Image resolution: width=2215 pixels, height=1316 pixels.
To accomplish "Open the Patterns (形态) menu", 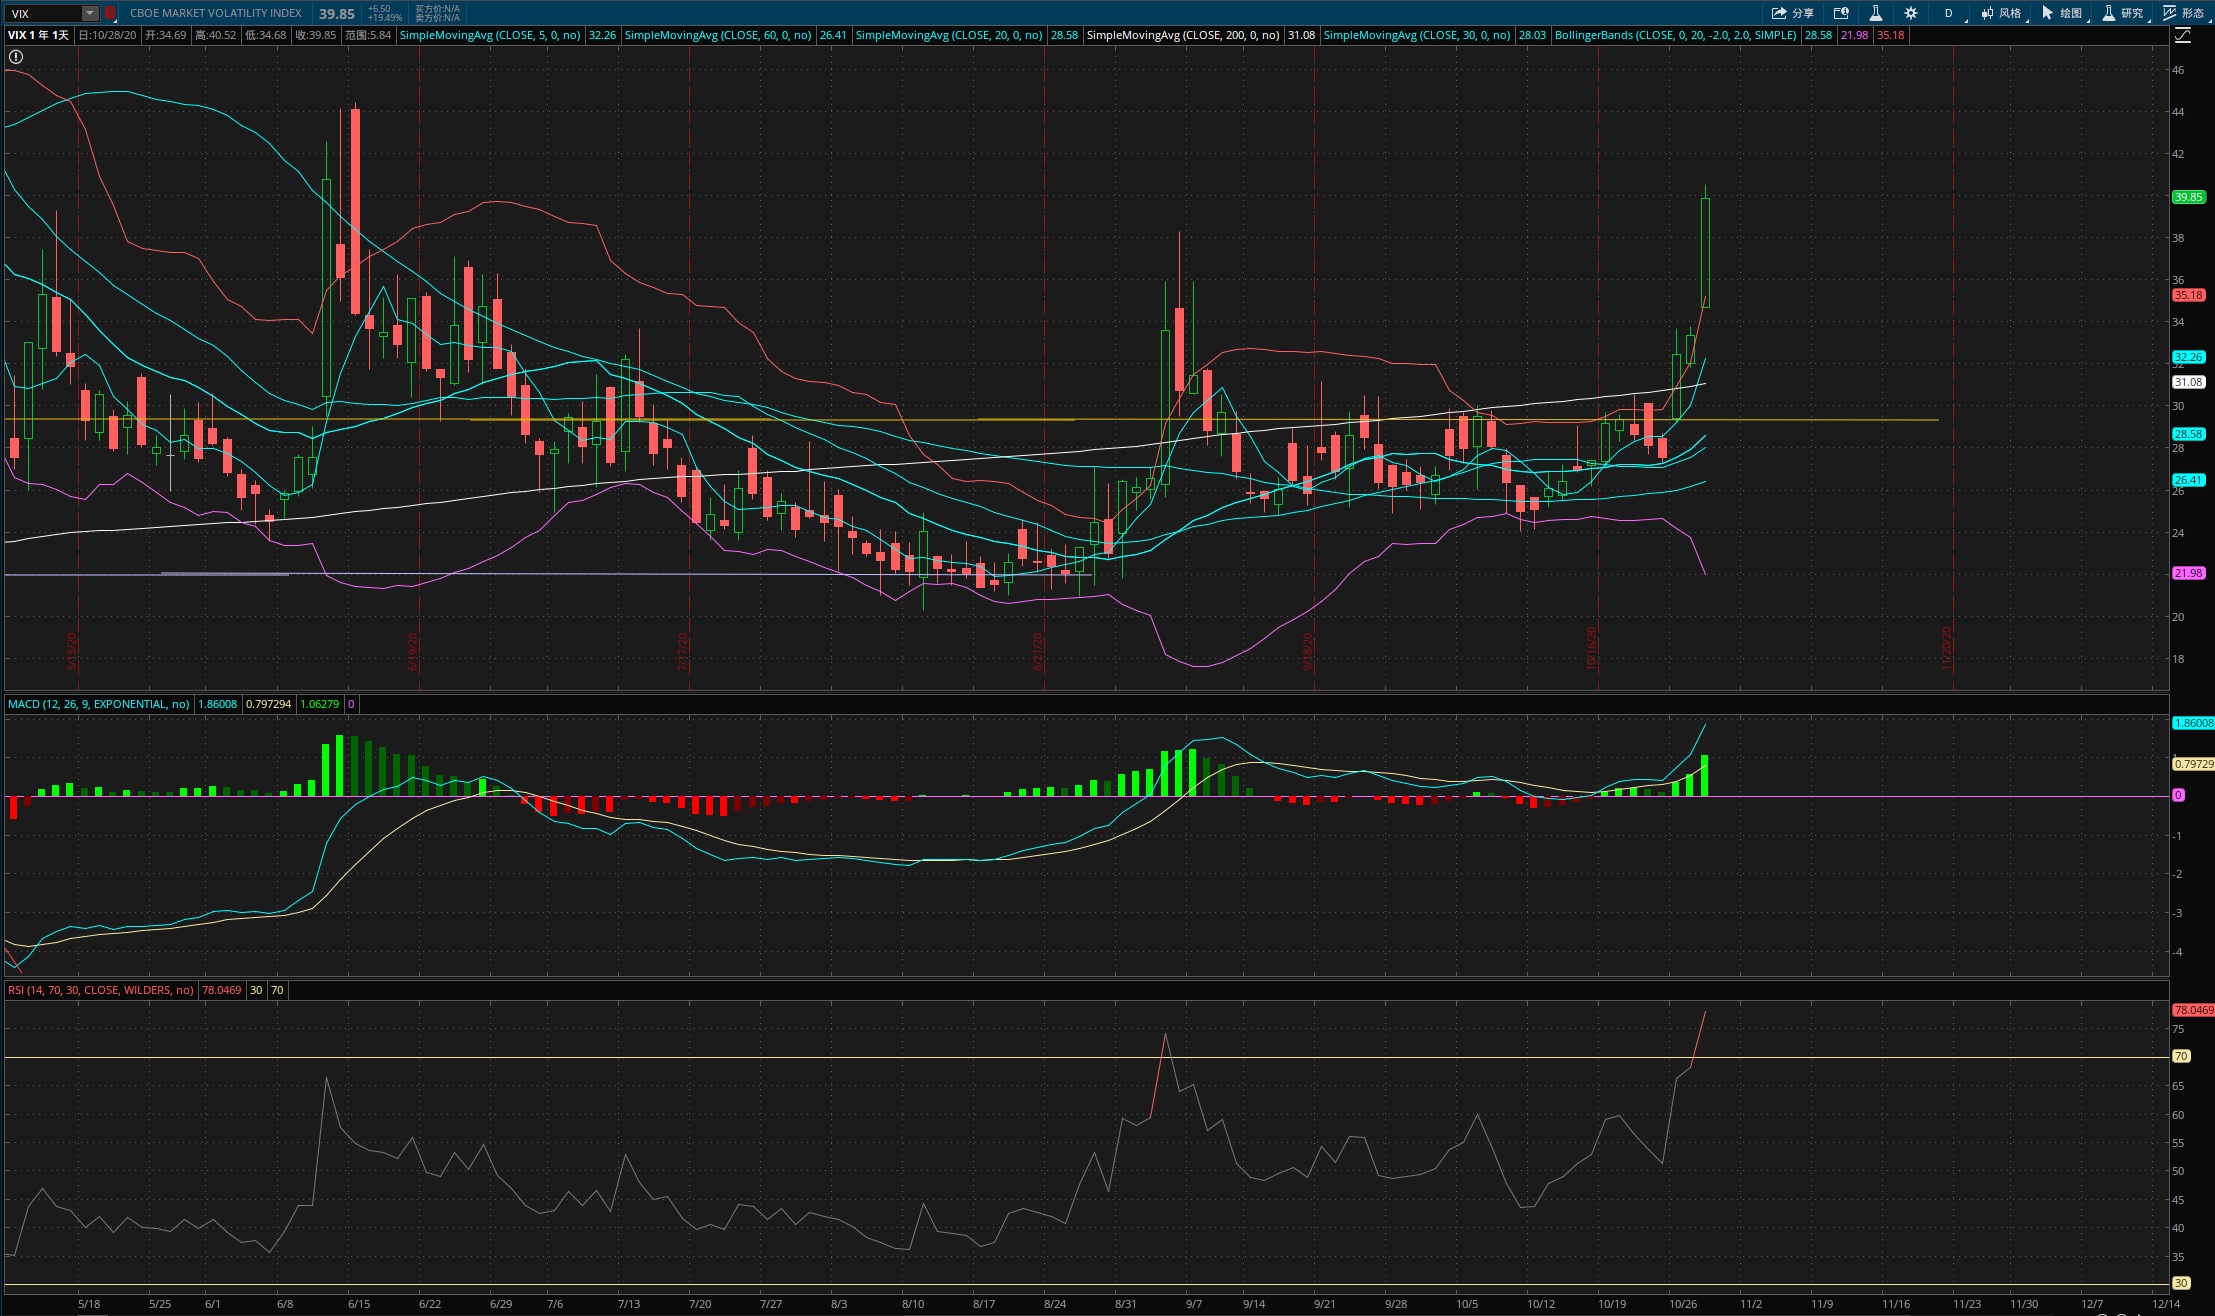I will tap(2184, 13).
